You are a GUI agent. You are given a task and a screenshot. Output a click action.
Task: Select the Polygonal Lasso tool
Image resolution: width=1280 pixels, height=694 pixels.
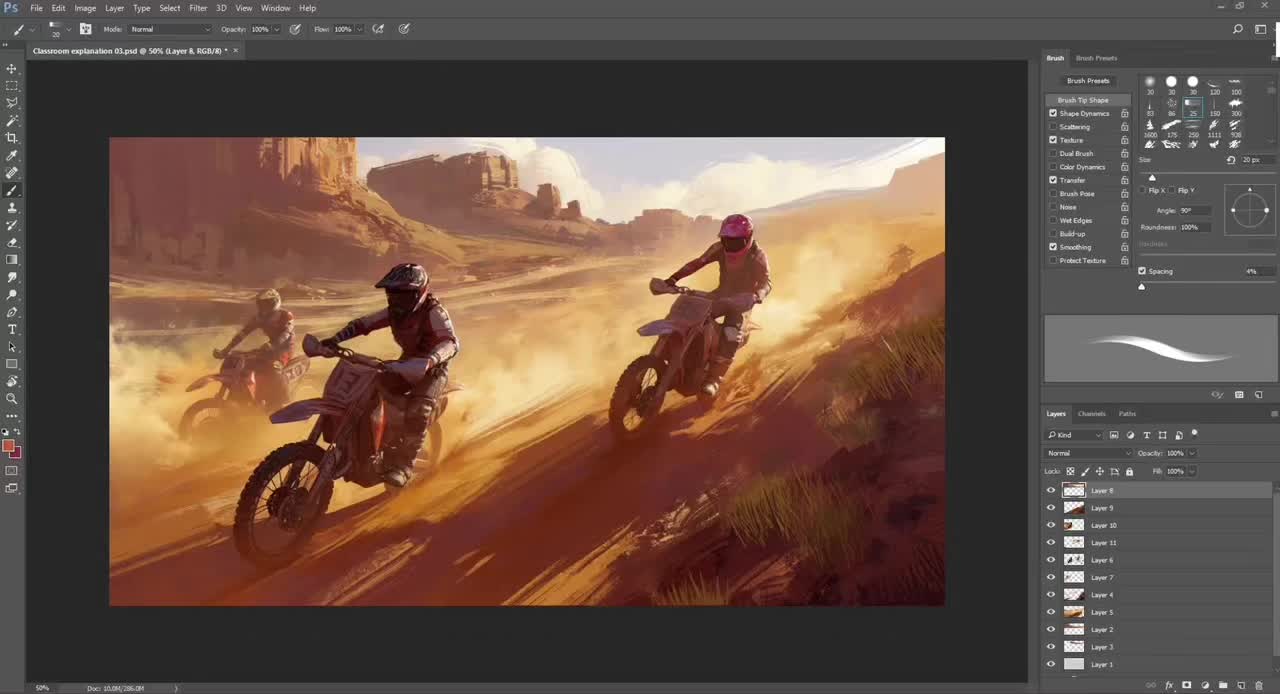coord(12,103)
